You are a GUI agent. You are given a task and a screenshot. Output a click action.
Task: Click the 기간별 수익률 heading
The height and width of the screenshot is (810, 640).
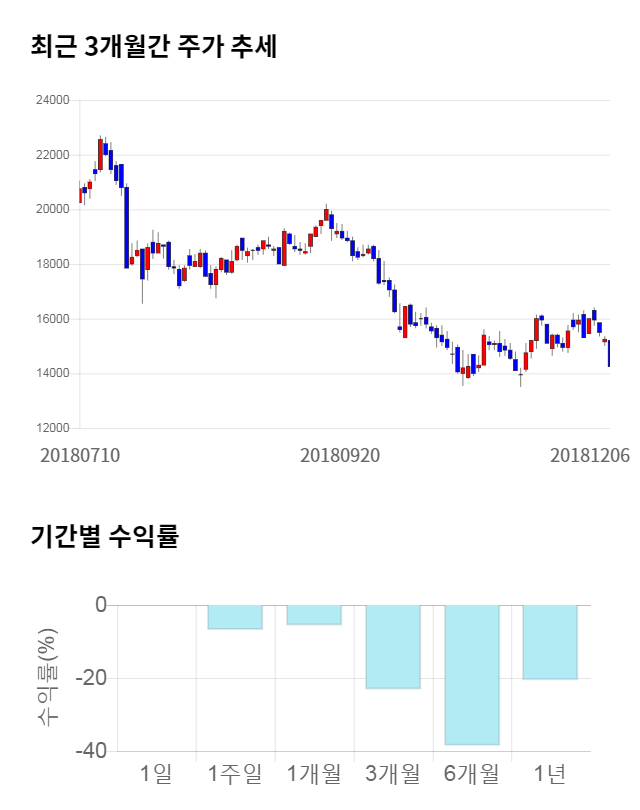point(104,536)
